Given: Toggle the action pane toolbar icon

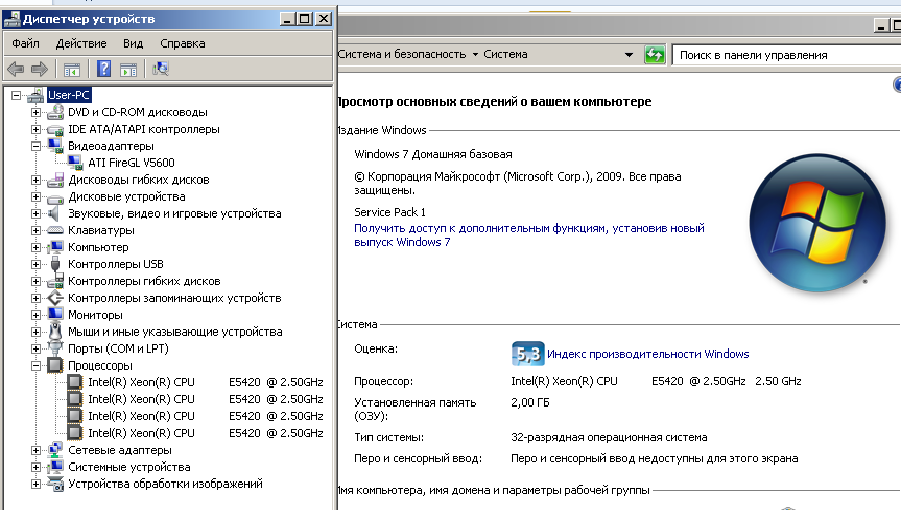Looking at the screenshot, I should (x=128, y=70).
